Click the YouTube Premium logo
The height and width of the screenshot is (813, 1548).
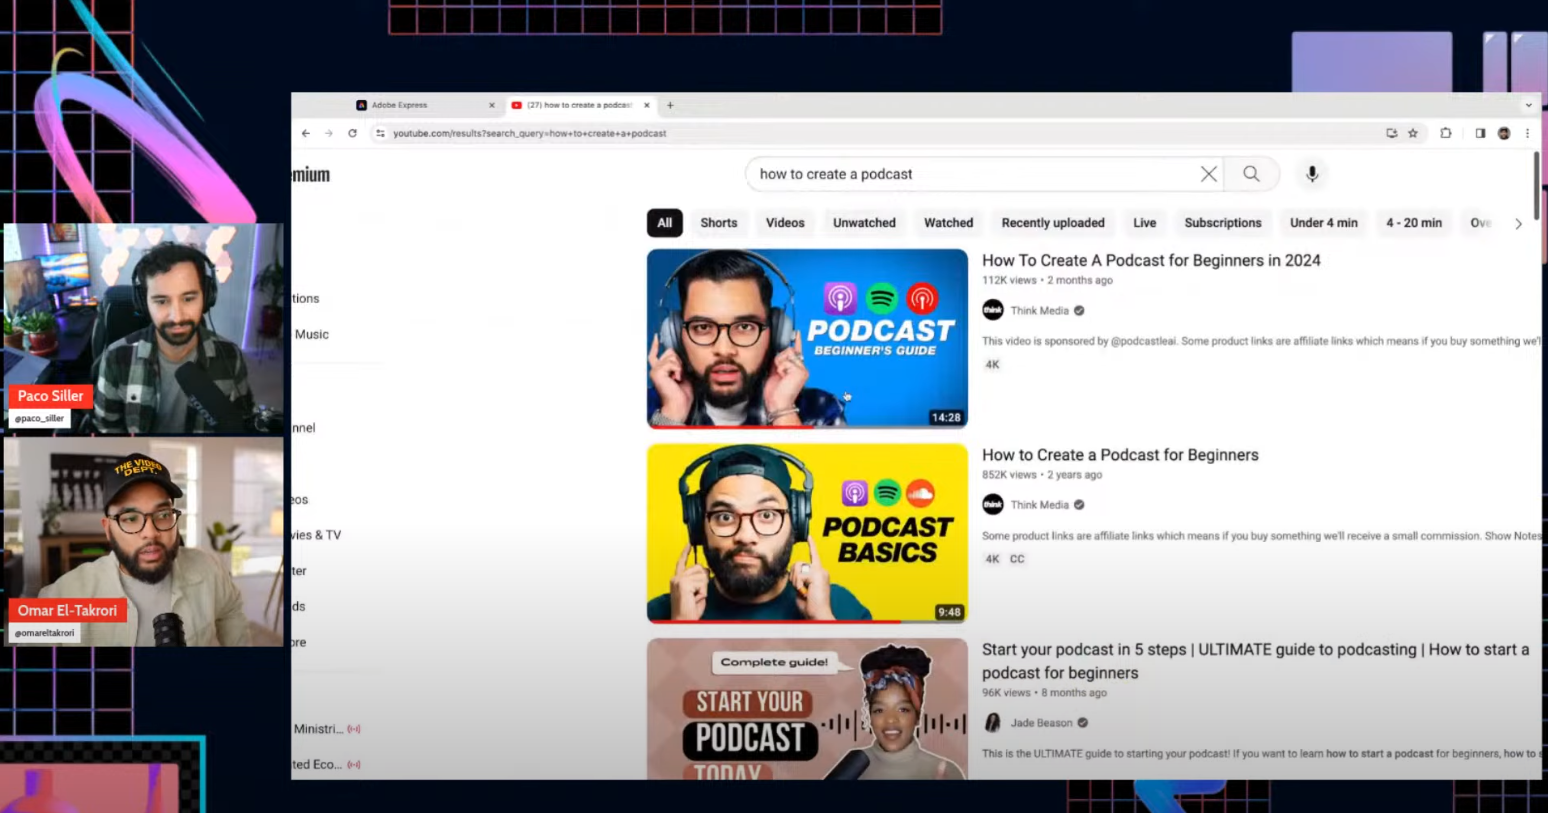click(x=311, y=175)
